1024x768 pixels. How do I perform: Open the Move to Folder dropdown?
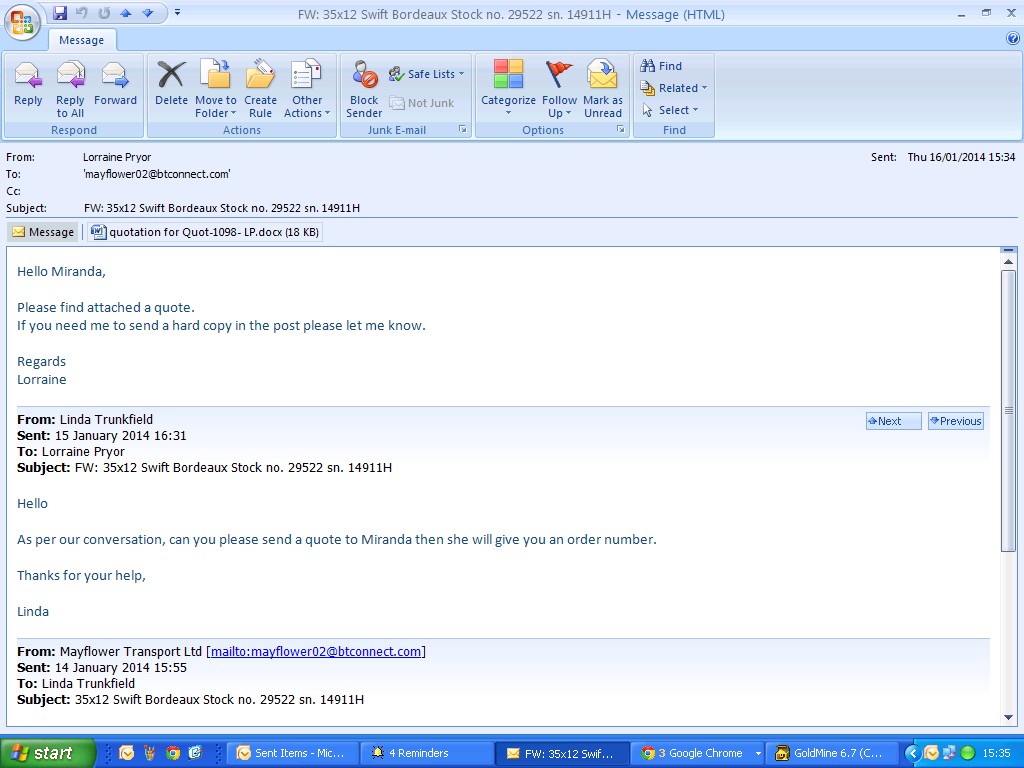click(215, 88)
